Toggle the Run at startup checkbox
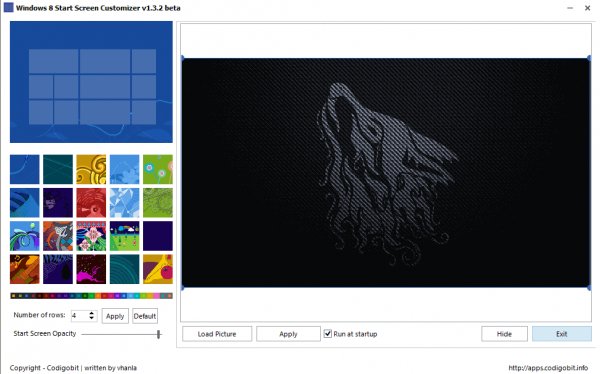 click(328, 333)
